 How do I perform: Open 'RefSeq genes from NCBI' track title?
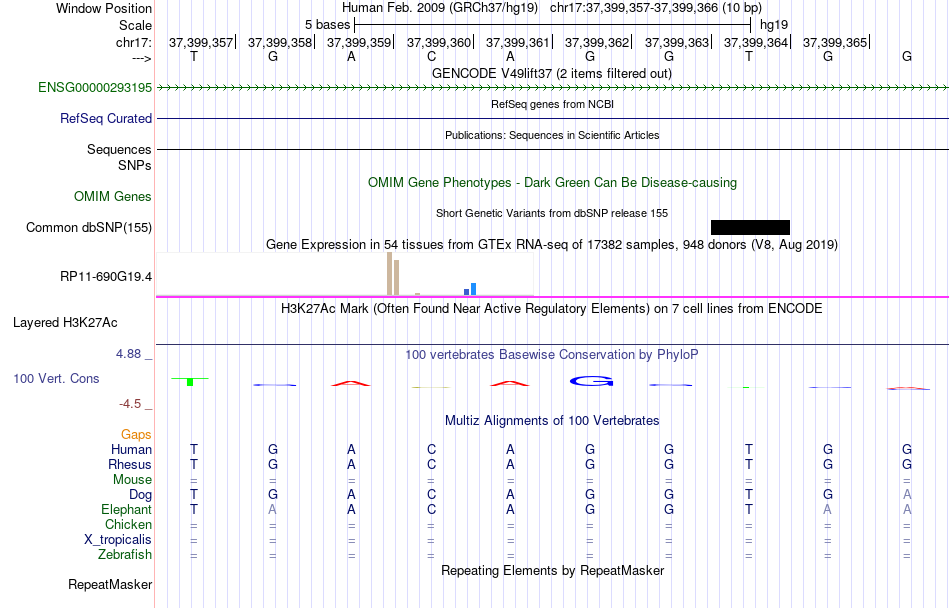(552, 104)
